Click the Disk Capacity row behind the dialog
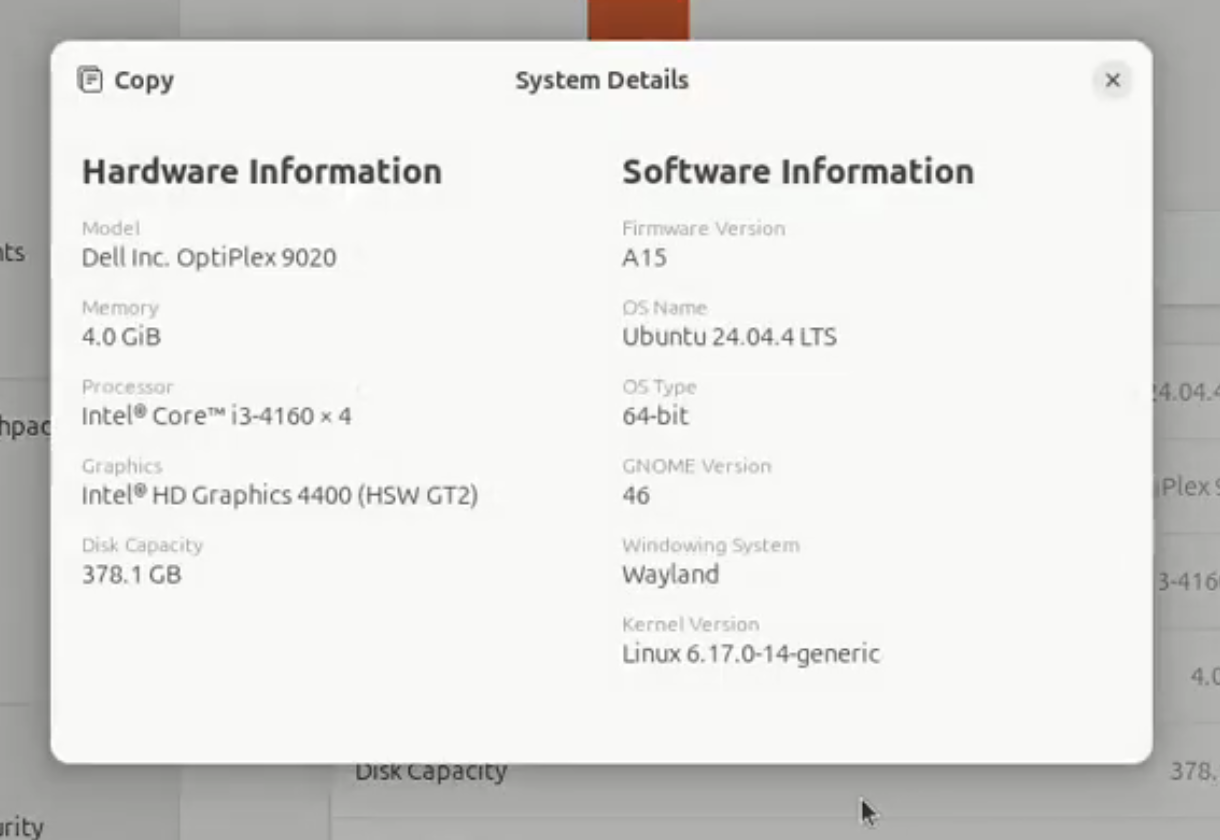The width and height of the screenshot is (1220, 840). (x=431, y=773)
